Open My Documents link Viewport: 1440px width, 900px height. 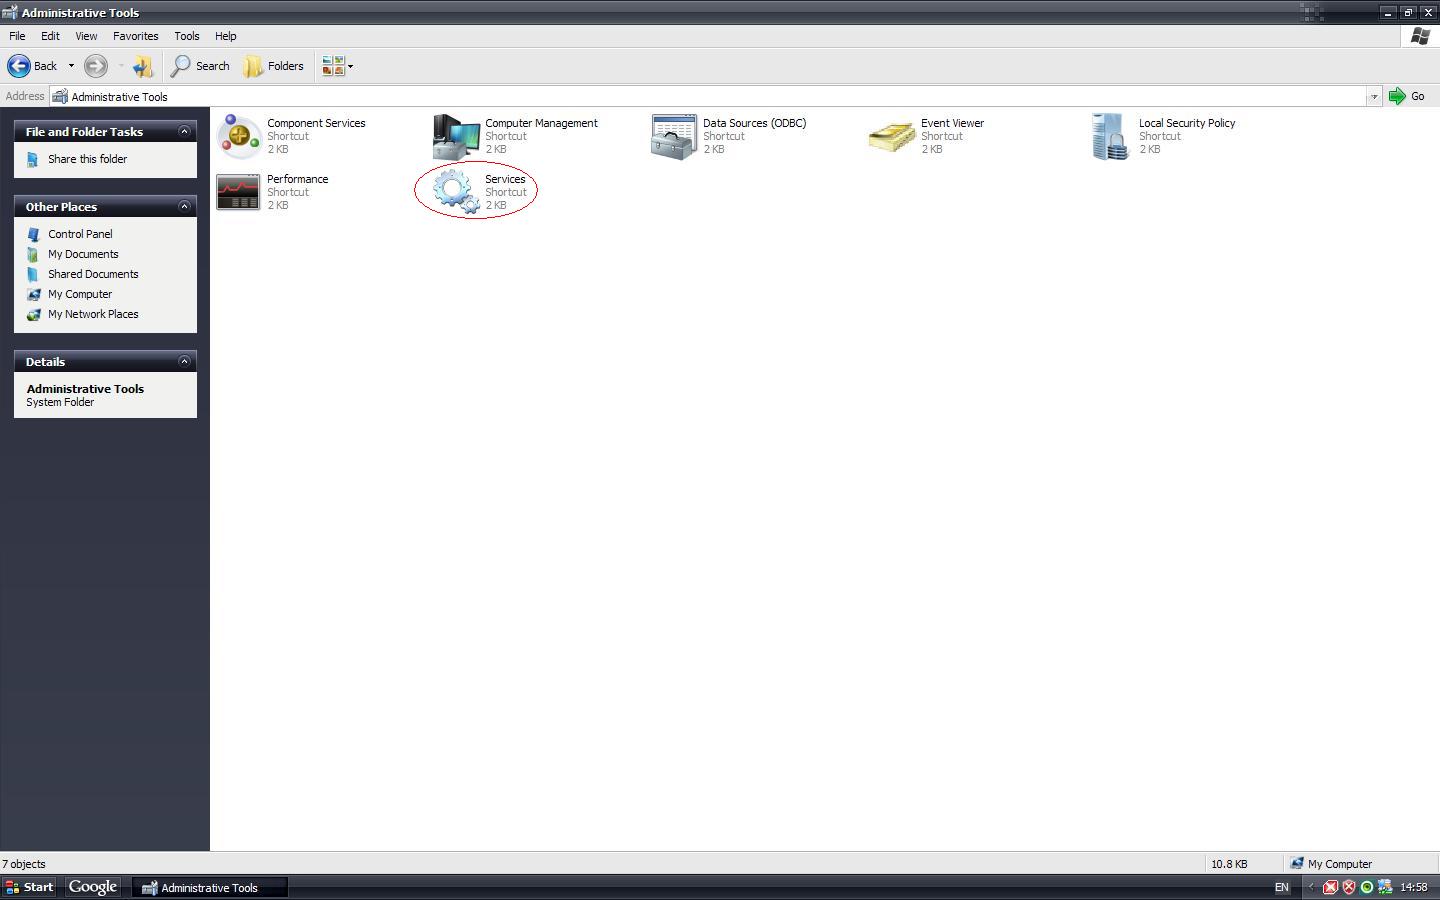[x=83, y=254]
